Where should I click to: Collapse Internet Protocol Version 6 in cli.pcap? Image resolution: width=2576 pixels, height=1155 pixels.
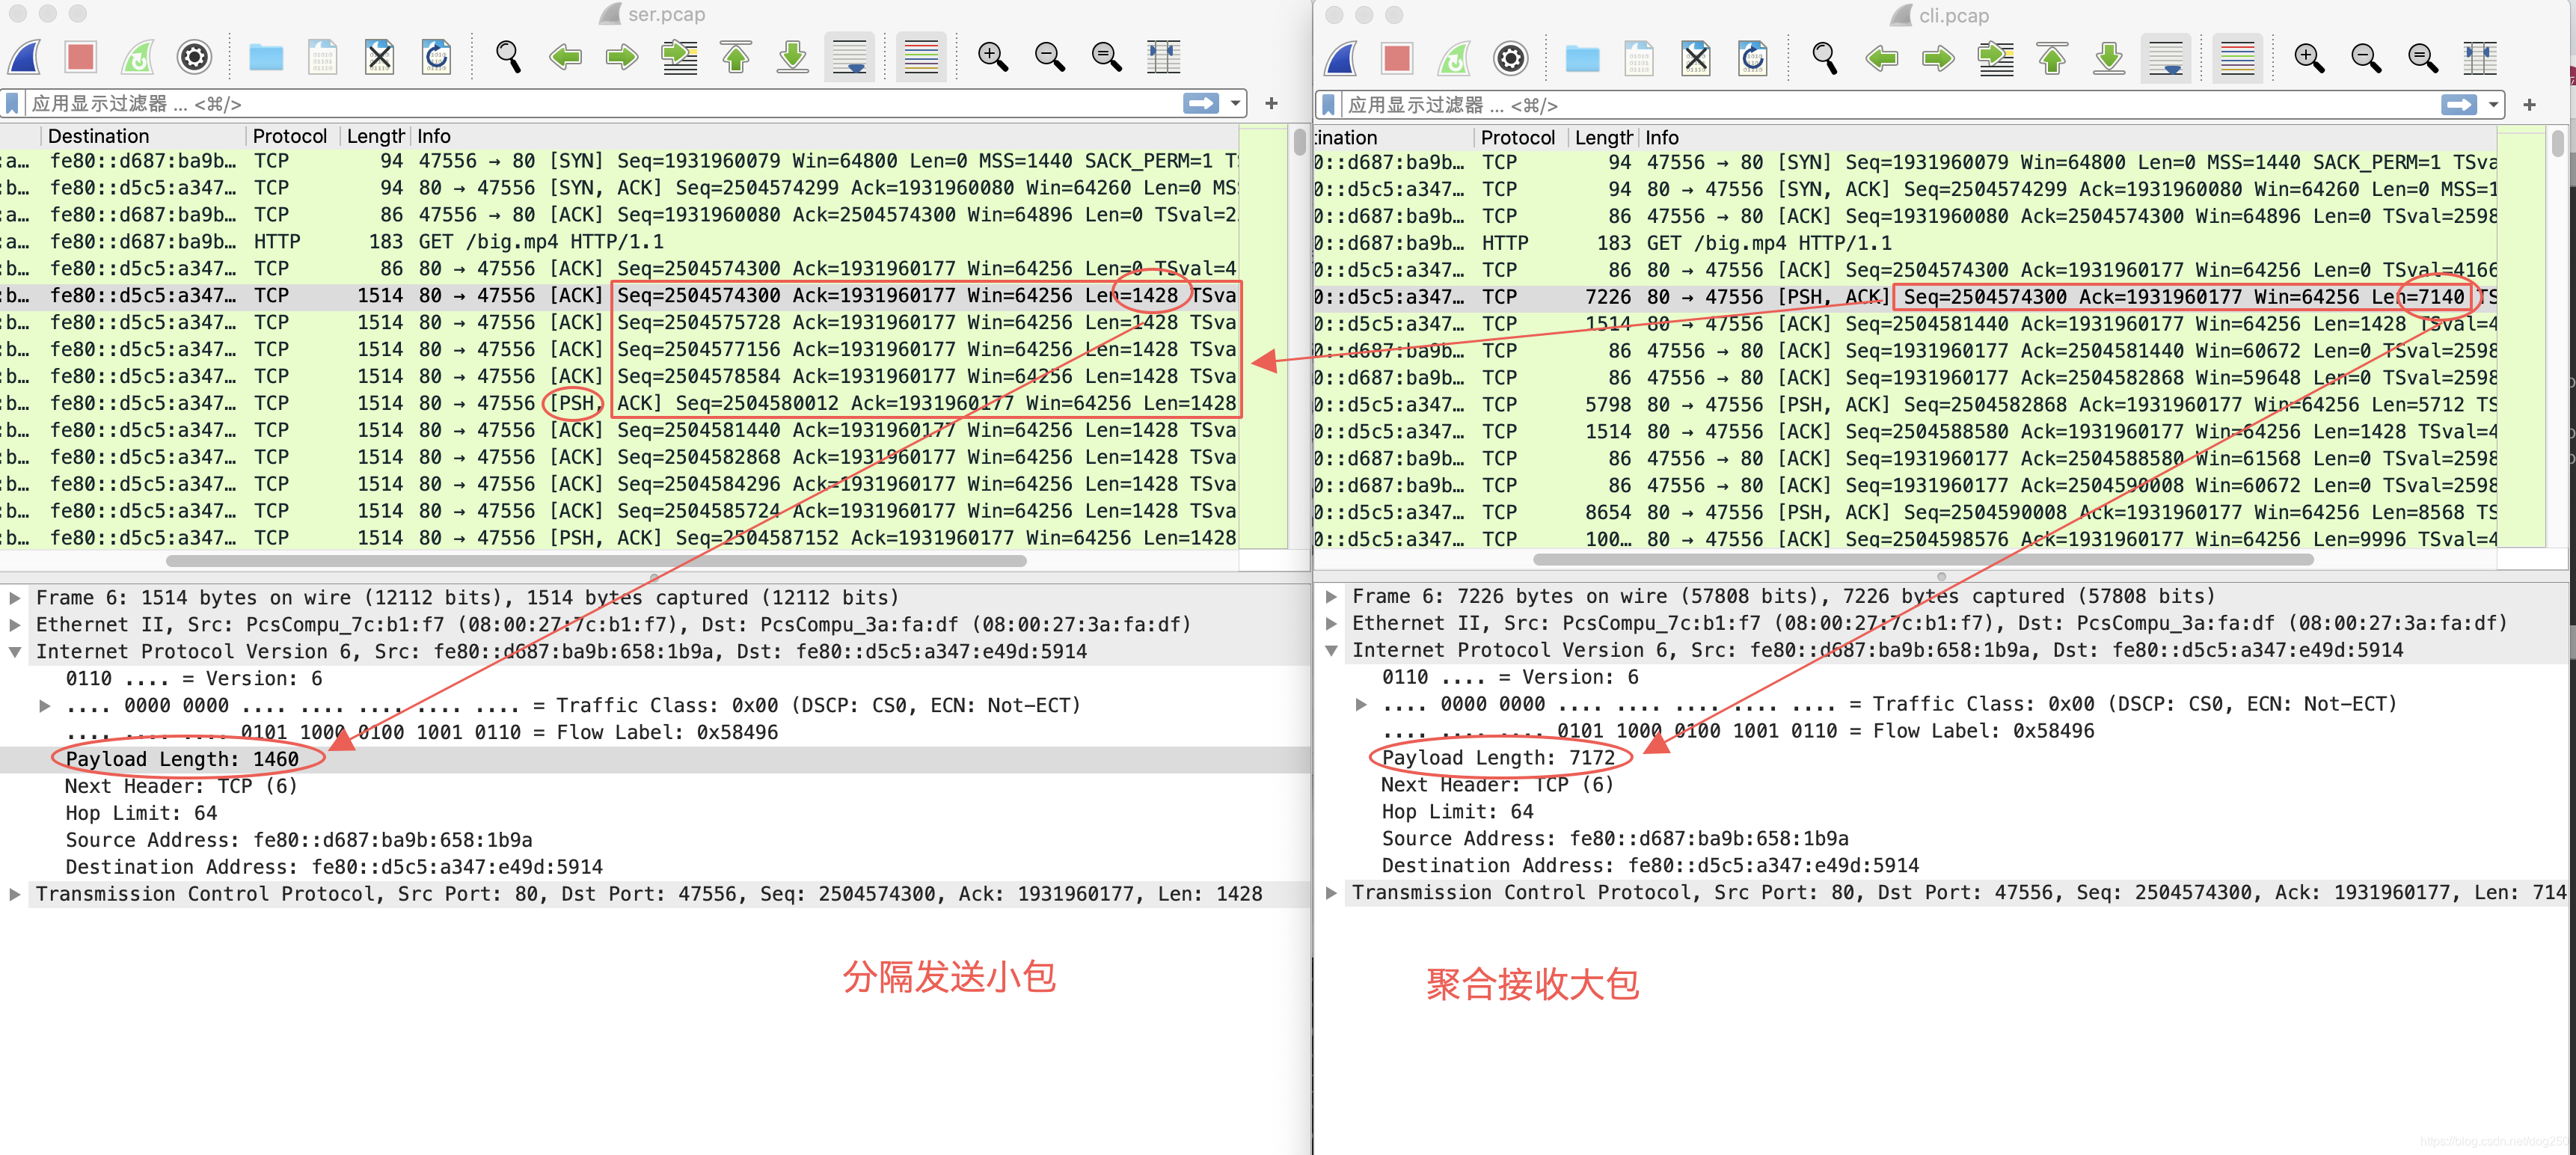(1331, 651)
